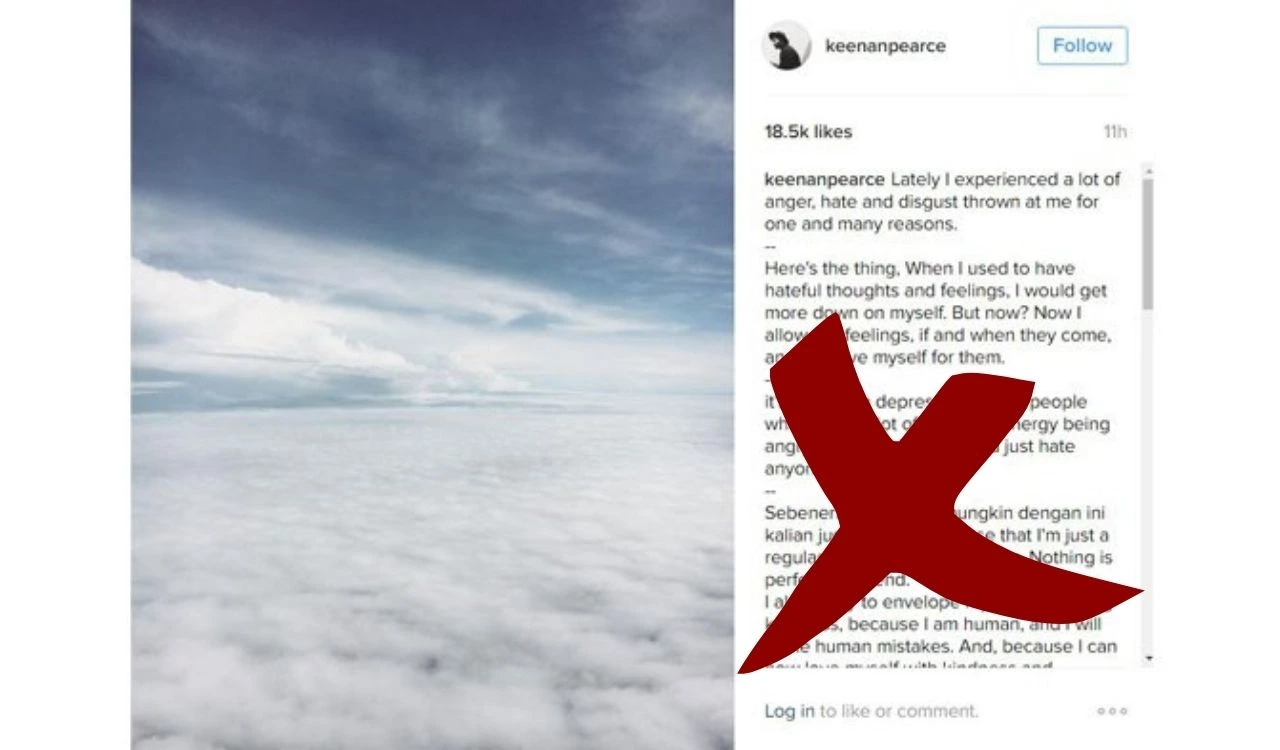The image size is (1280, 750).
Task: Open the Log in link
Action: [789, 711]
